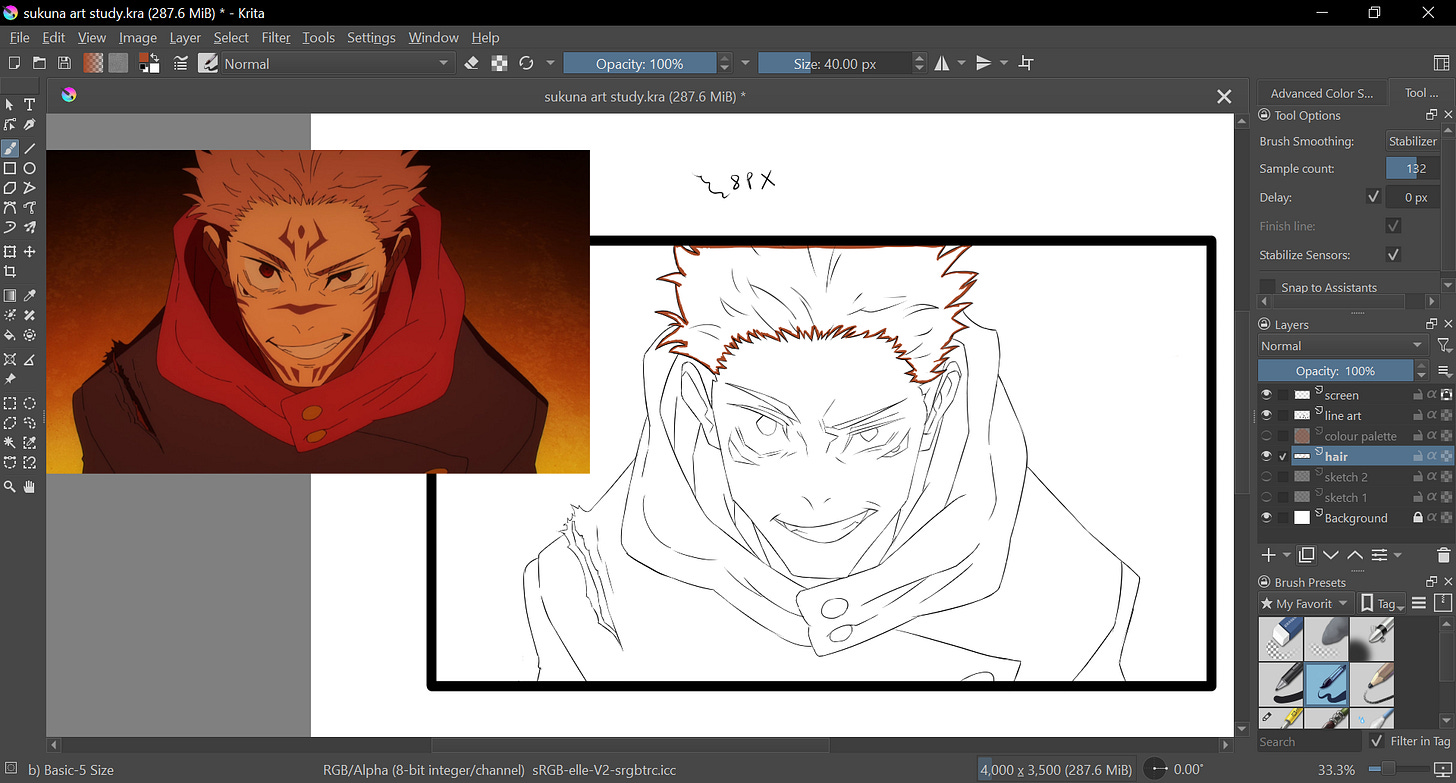Uncheck the Filter in Tag checkbox
This screenshot has height=783, width=1456.
[1377, 741]
